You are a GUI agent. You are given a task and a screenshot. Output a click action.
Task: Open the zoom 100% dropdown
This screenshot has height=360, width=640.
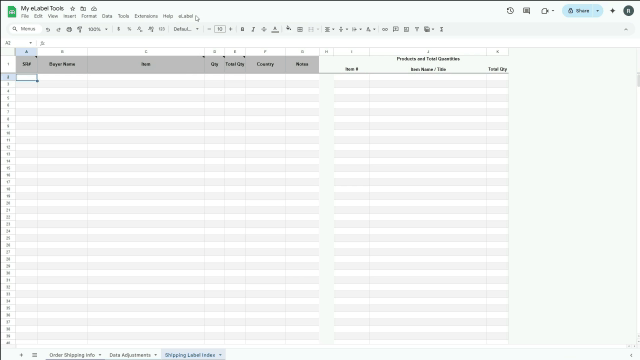[x=98, y=29]
